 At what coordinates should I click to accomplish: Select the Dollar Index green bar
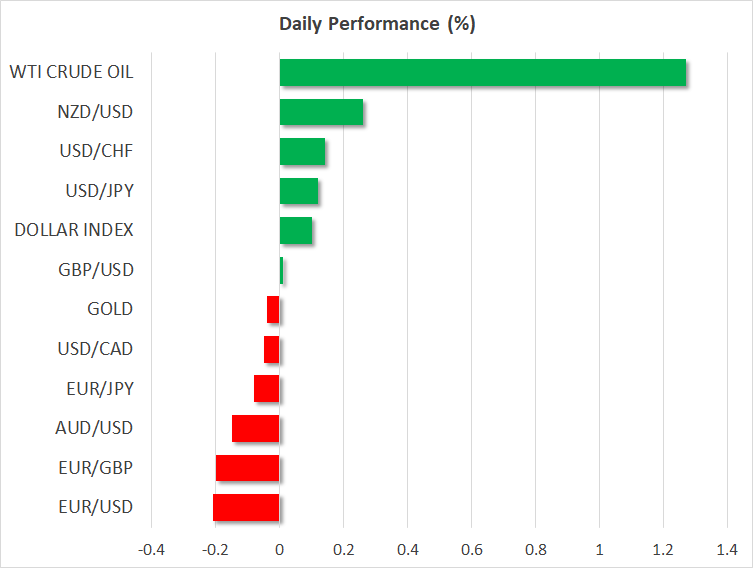pos(296,231)
